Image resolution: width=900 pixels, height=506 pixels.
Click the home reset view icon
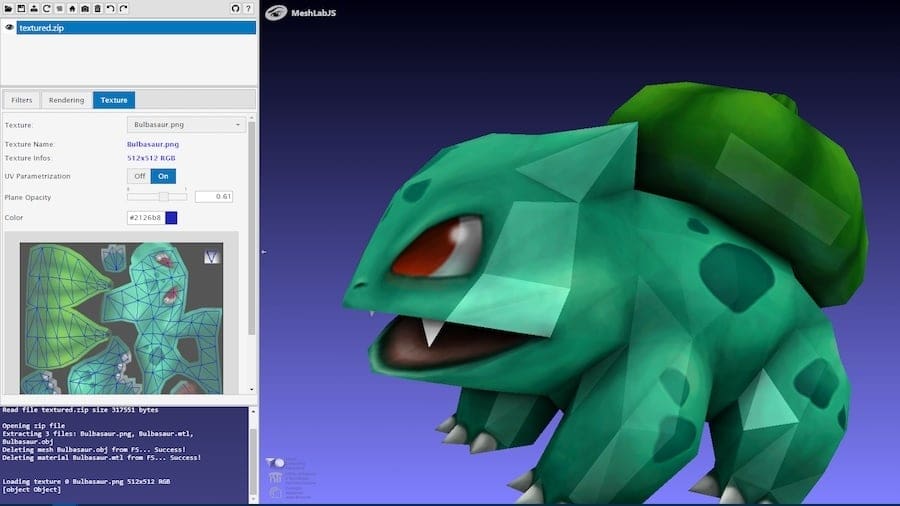point(72,9)
